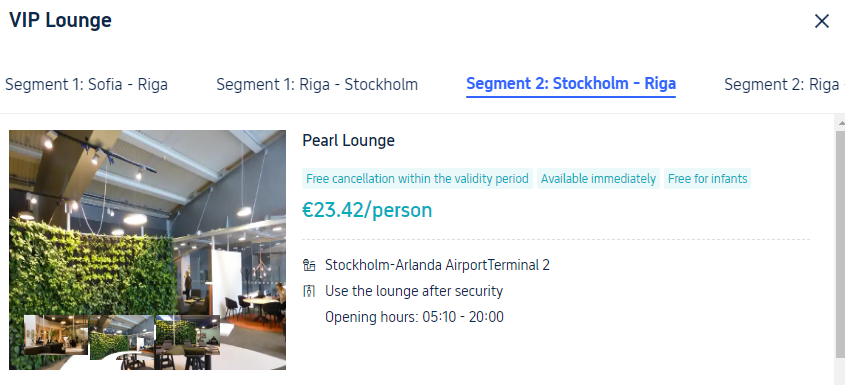Click the Available immediately tag

pyautogui.click(x=598, y=178)
